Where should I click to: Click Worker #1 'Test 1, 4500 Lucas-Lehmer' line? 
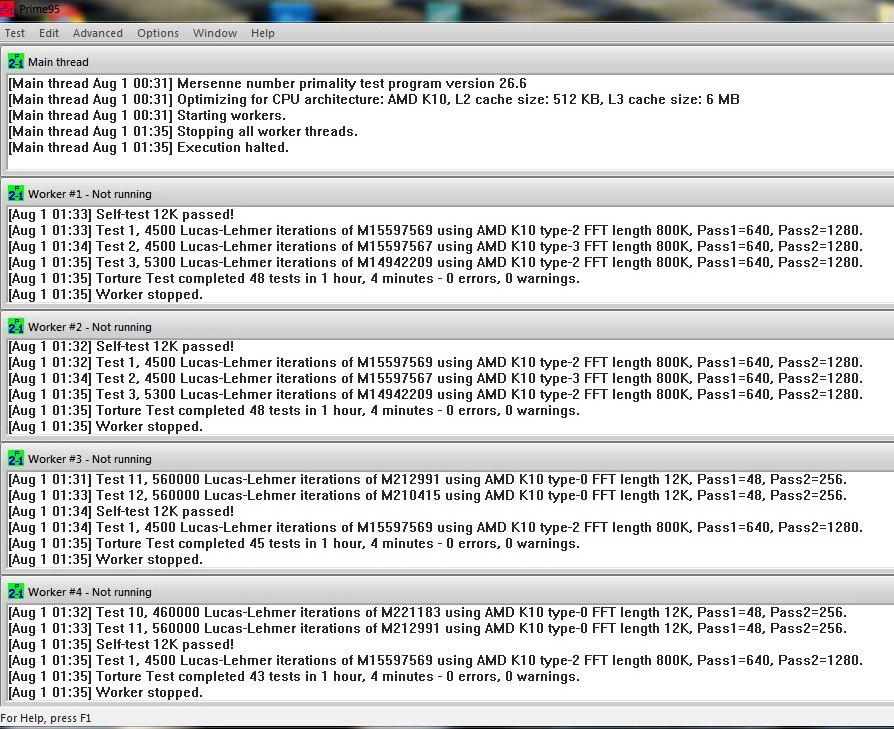(x=436, y=230)
